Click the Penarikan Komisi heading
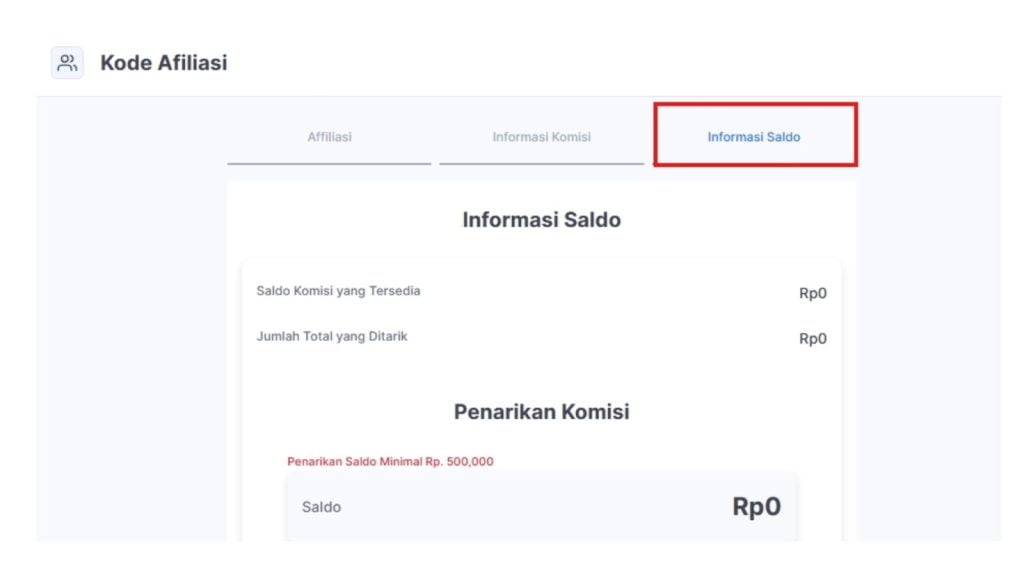1024x575 pixels. (541, 412)
